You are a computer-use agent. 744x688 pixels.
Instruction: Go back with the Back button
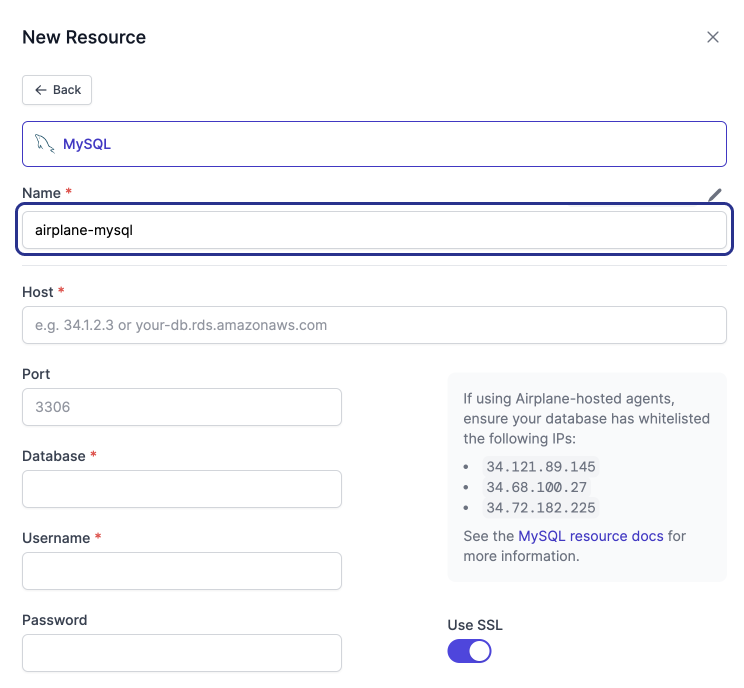[x=57, y=90]
